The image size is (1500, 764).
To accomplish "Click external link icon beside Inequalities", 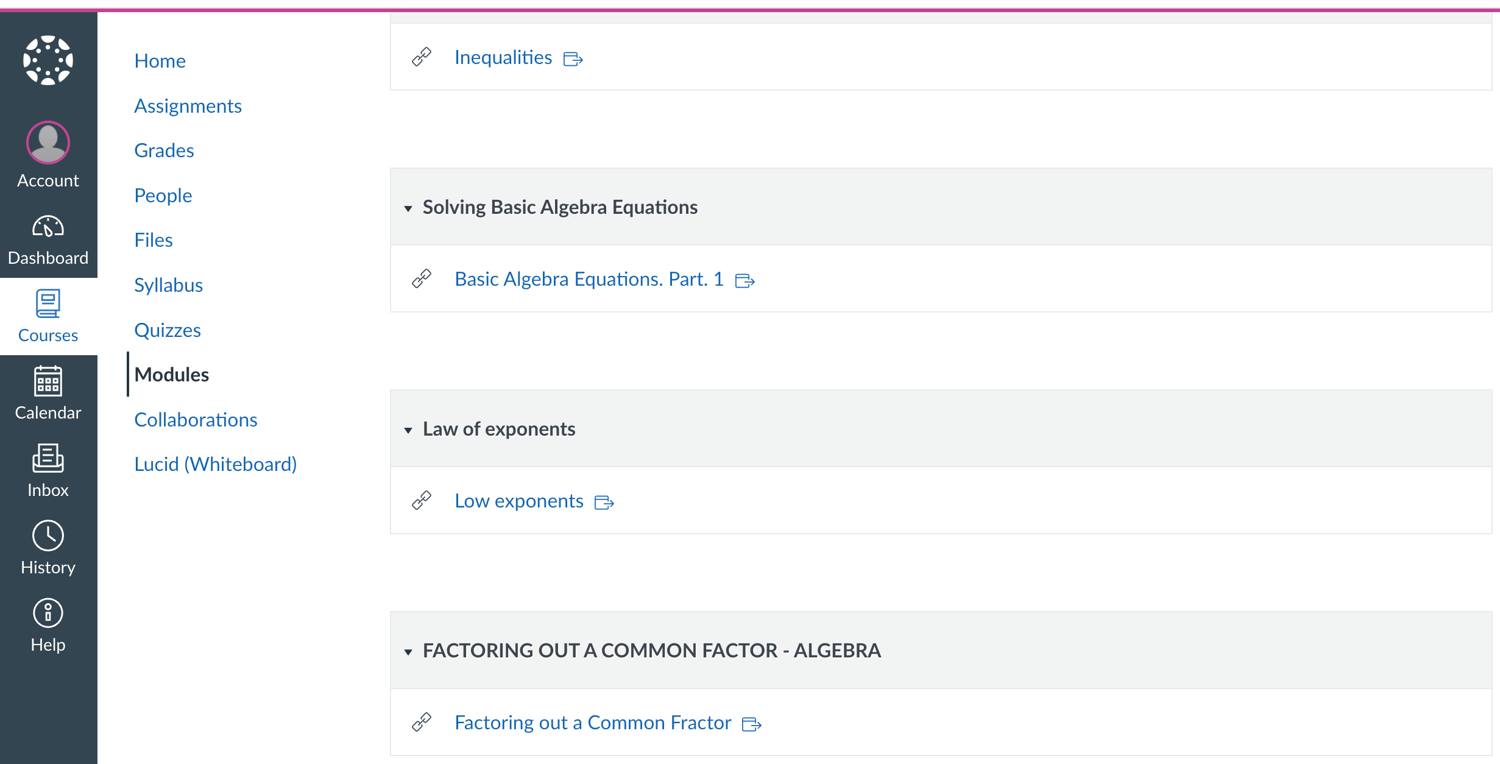I will [x=573, y=59].
